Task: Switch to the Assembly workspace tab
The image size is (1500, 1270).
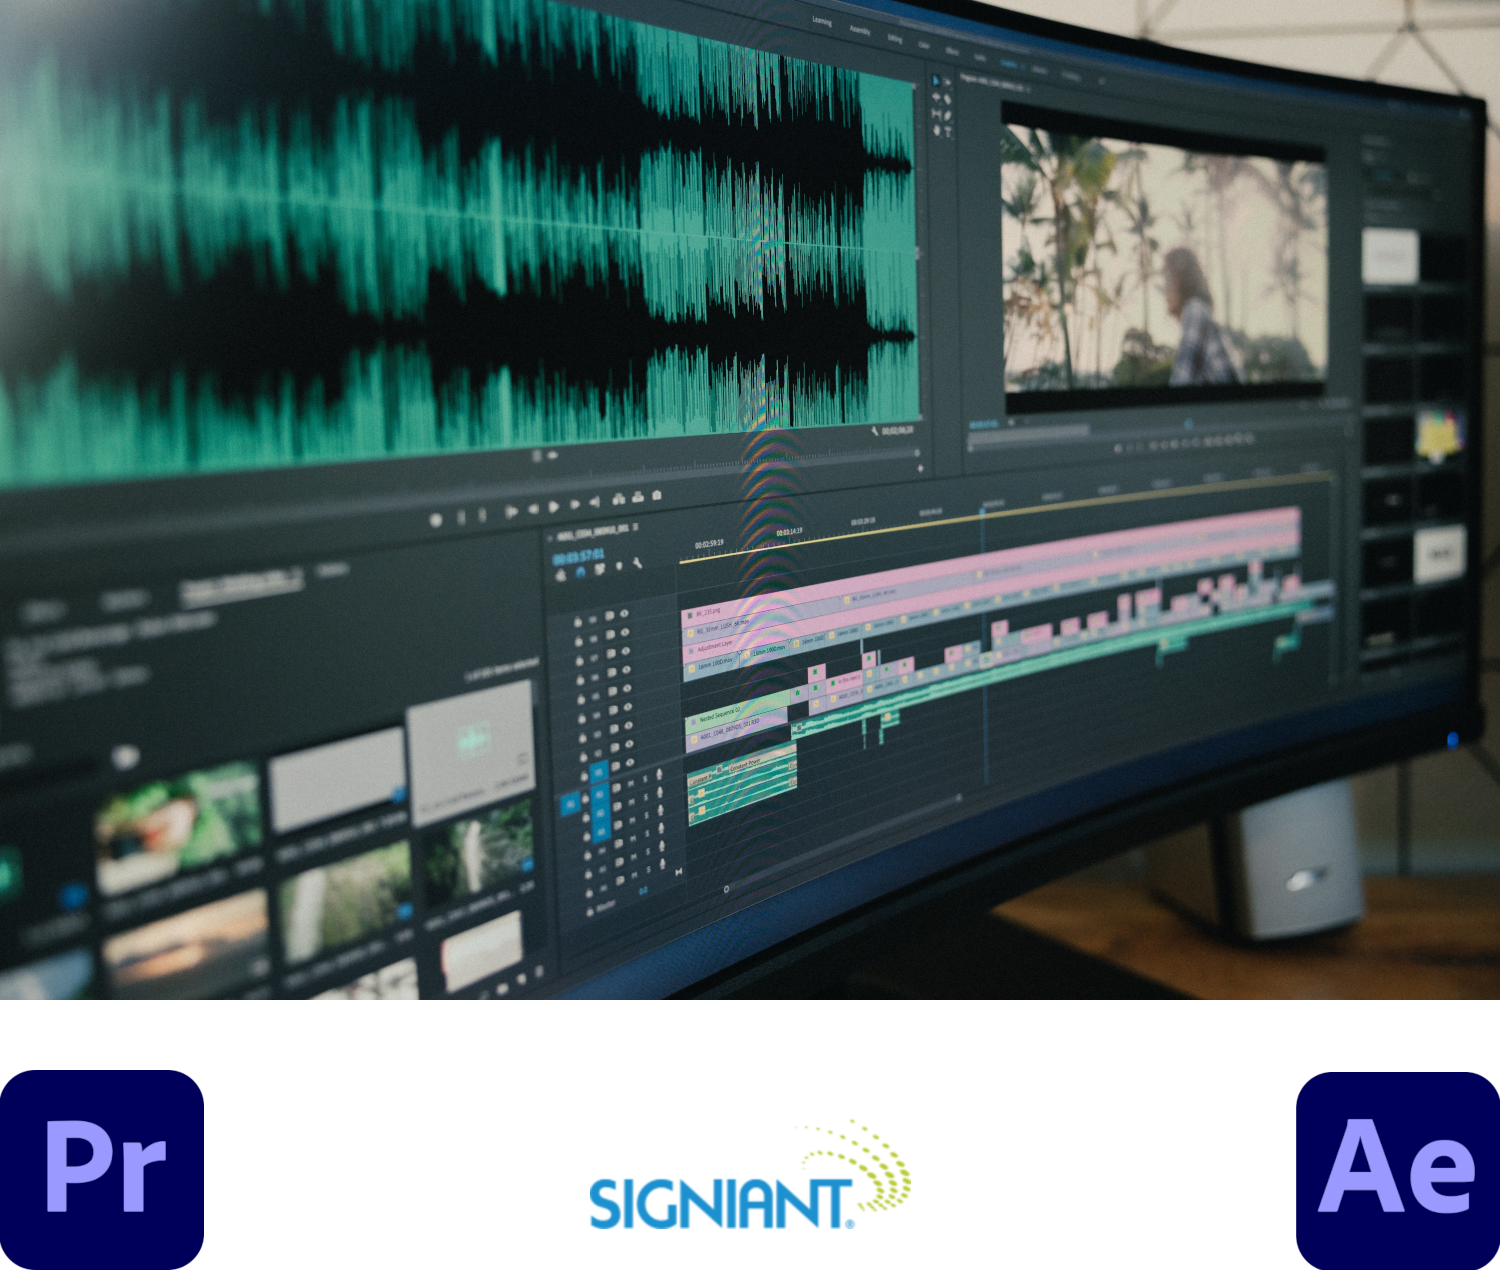Action: pyautogui.click(x=860, y=30)
